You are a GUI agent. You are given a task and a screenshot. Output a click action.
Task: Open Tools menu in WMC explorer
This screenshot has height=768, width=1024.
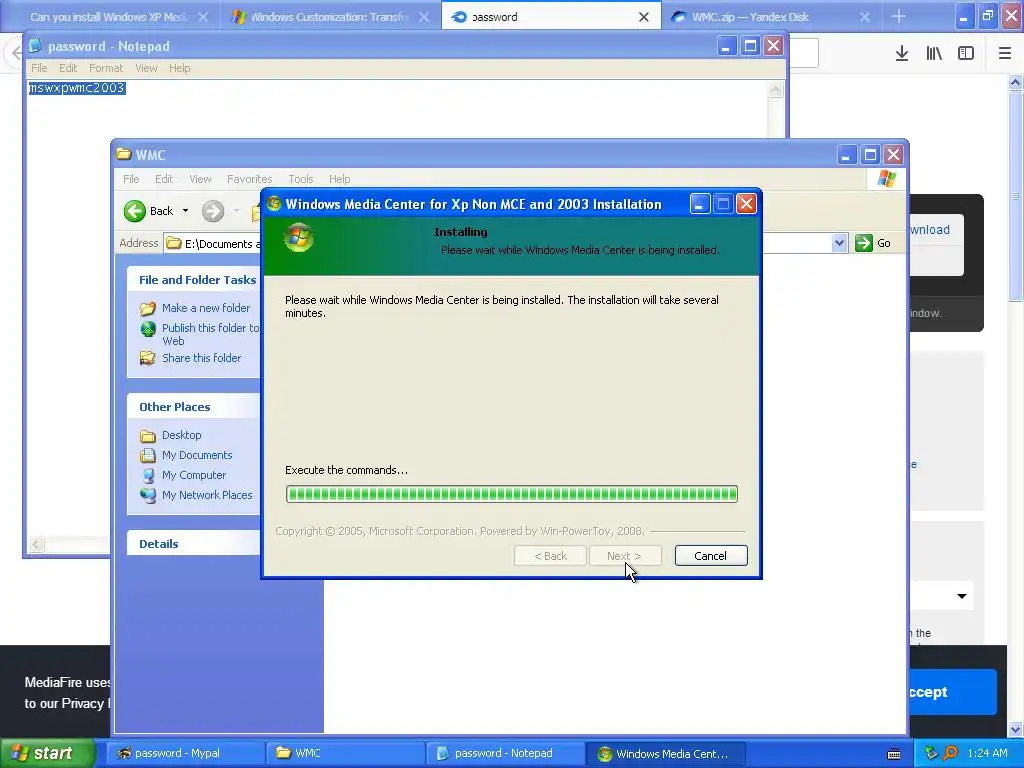[x=300, y=179]
